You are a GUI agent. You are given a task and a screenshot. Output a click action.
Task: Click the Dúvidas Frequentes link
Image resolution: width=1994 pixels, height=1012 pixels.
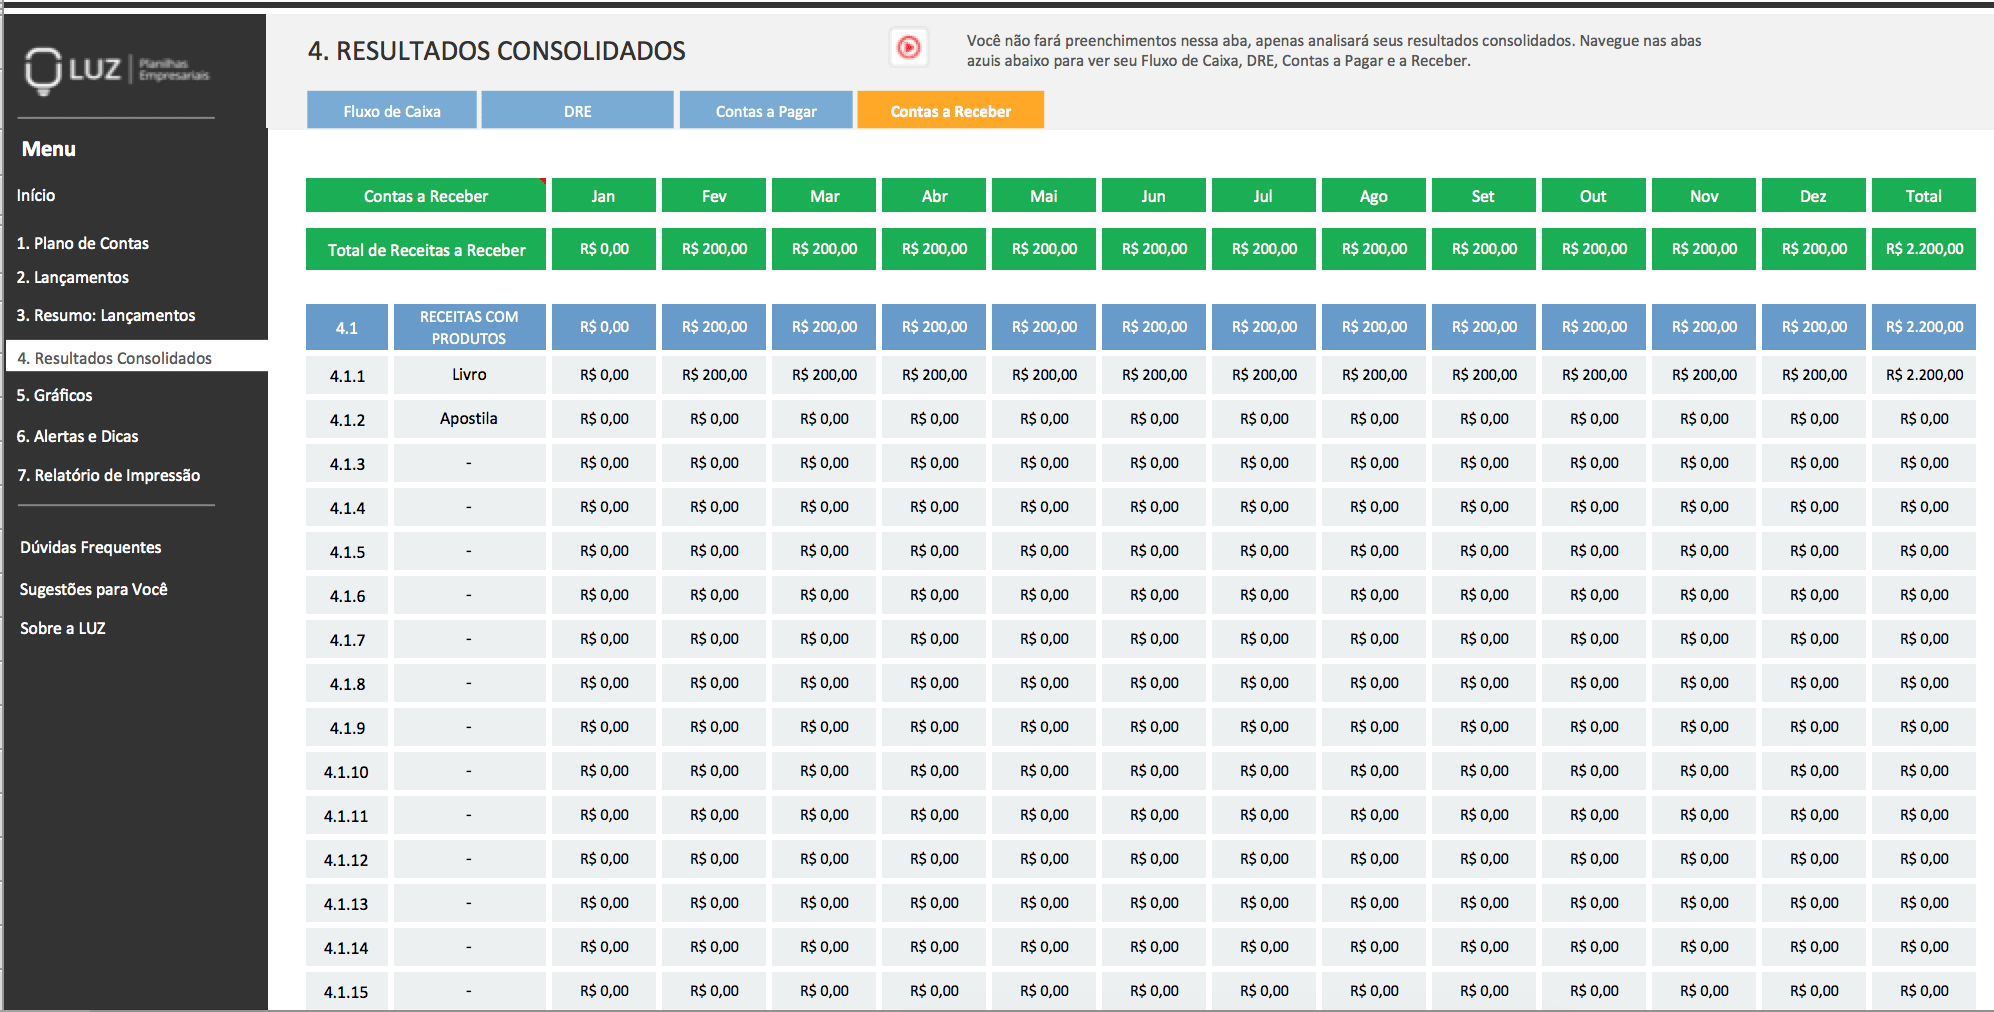pyautogui.click(x=90, y=547)
